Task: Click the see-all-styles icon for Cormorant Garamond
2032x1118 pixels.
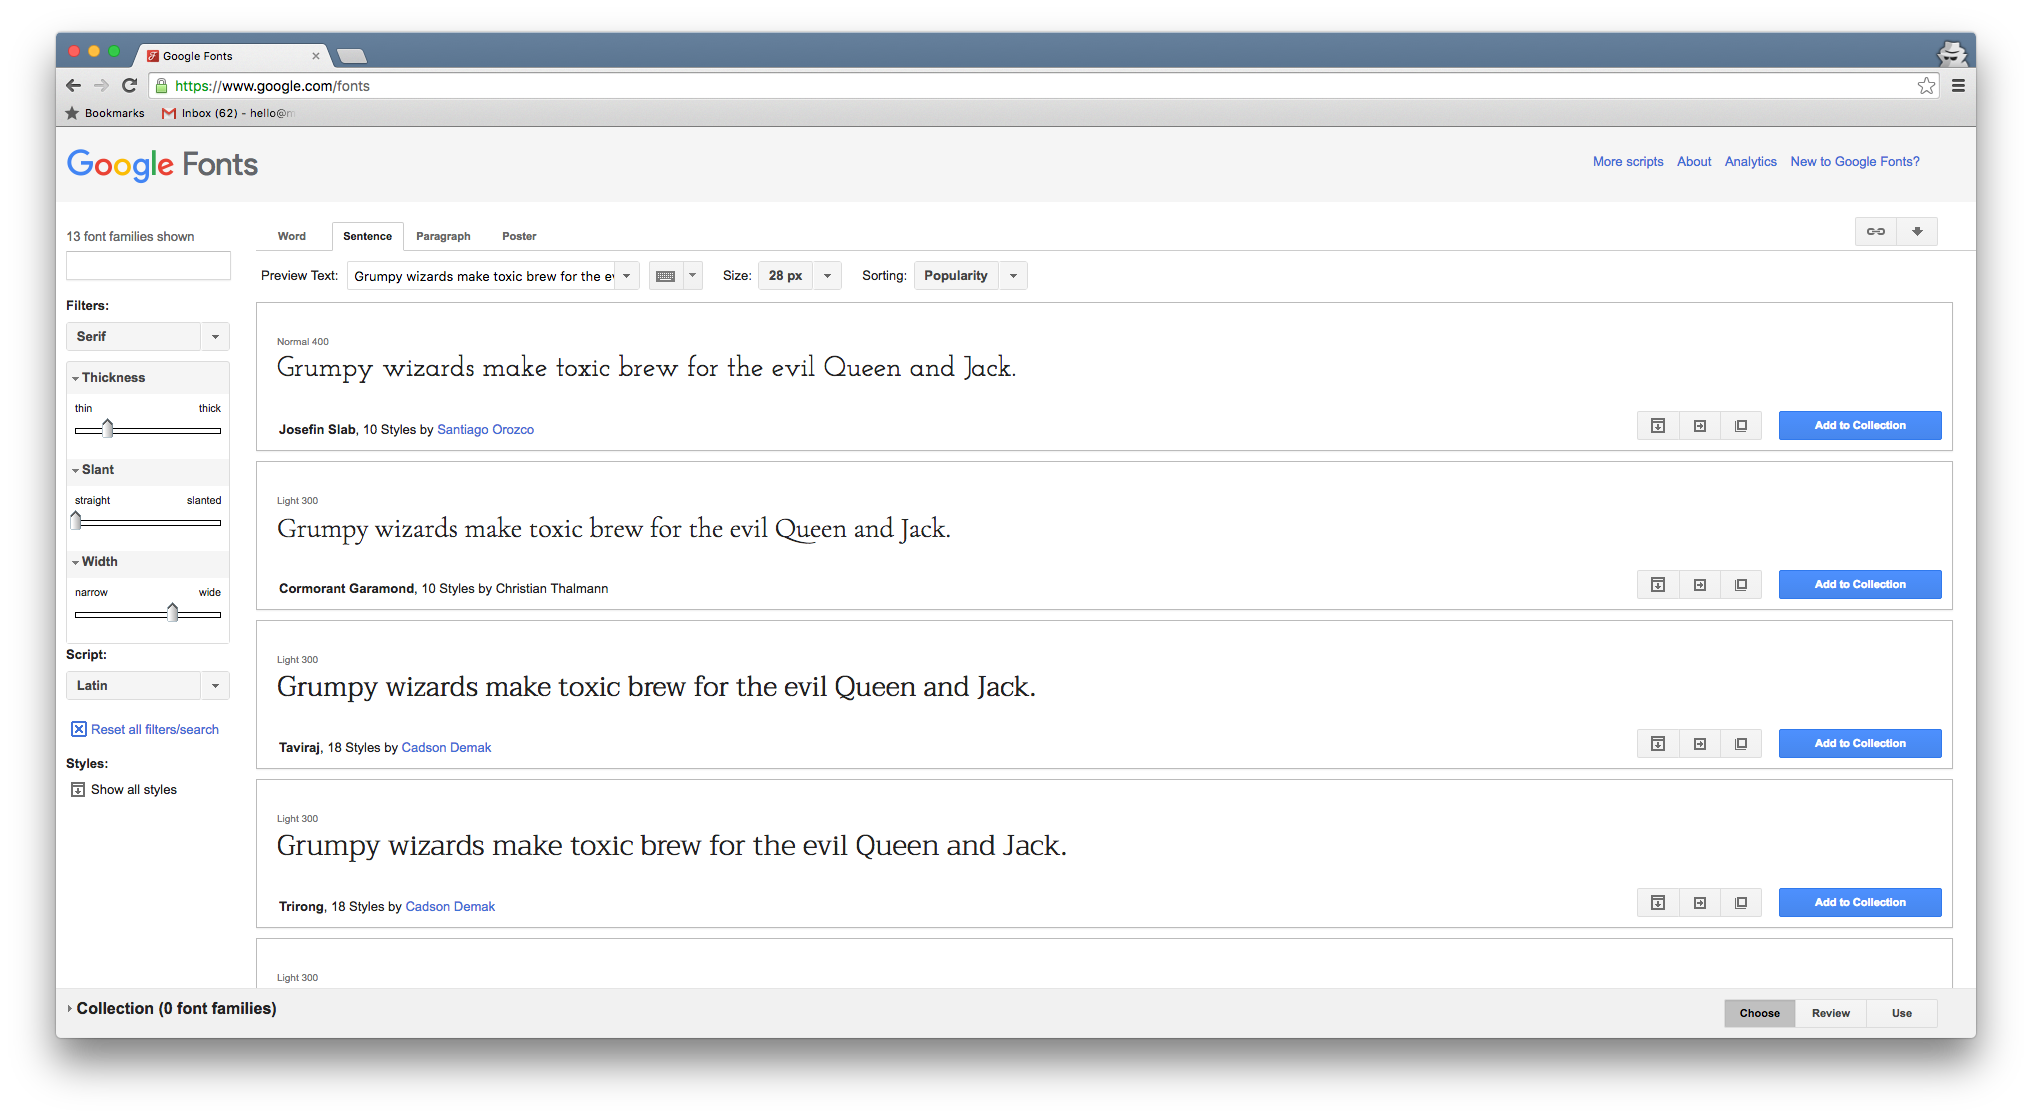Action: pos(1657,585)
